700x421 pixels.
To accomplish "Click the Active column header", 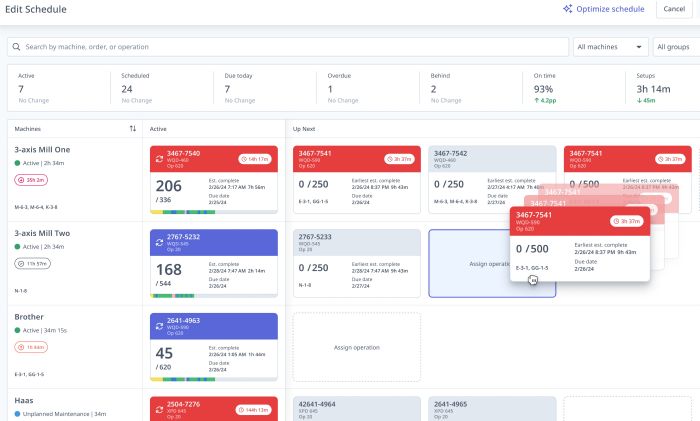I will click(x=158, y=129).
